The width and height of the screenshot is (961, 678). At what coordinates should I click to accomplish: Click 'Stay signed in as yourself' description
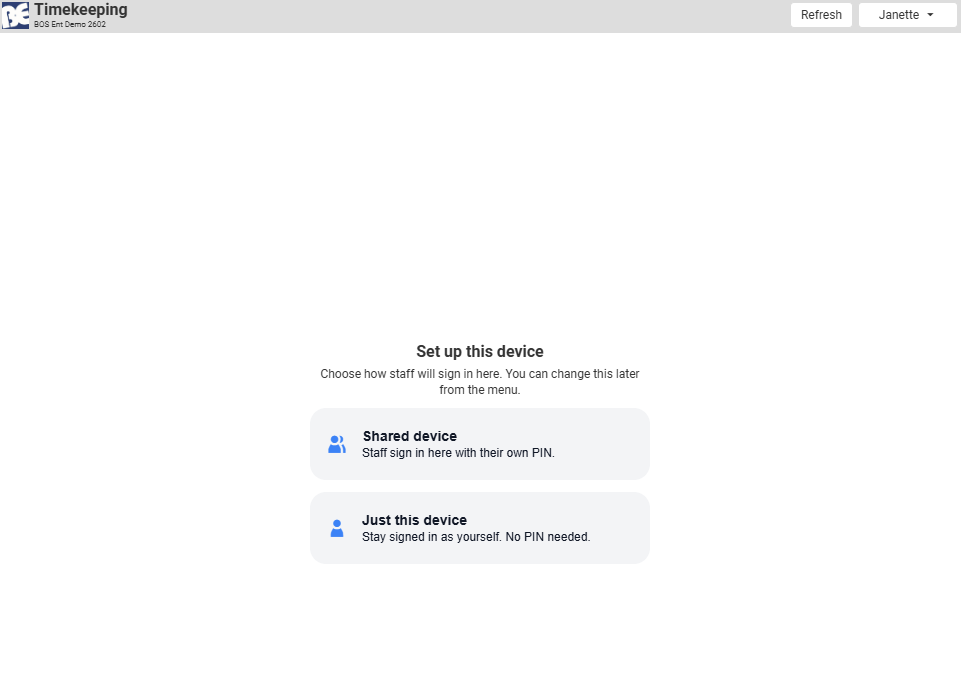(476, 537)
